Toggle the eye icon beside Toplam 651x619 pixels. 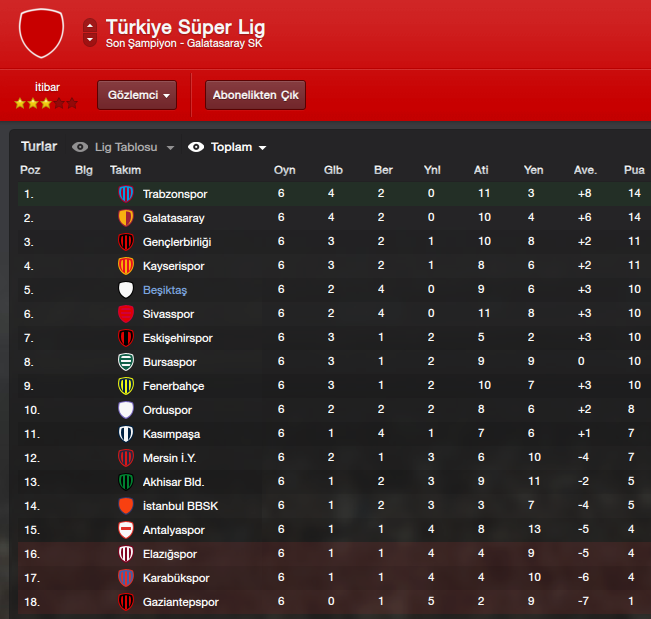pyautogui.click(x=196, y=147)
